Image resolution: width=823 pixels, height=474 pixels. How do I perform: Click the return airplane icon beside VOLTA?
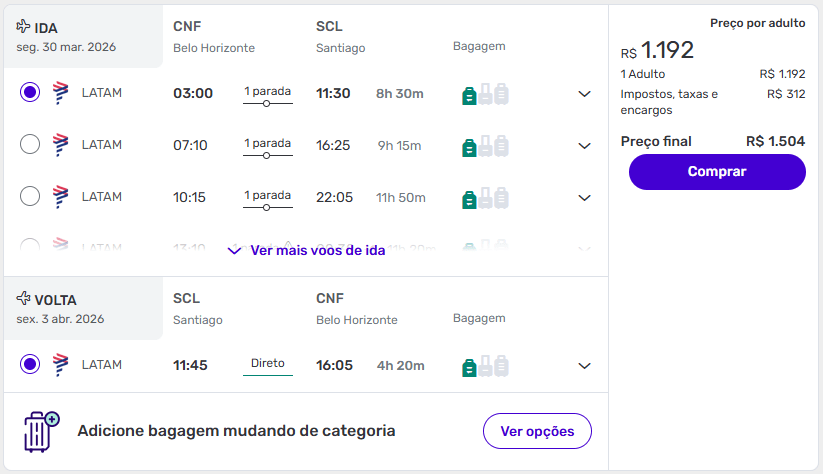(23, 299)
